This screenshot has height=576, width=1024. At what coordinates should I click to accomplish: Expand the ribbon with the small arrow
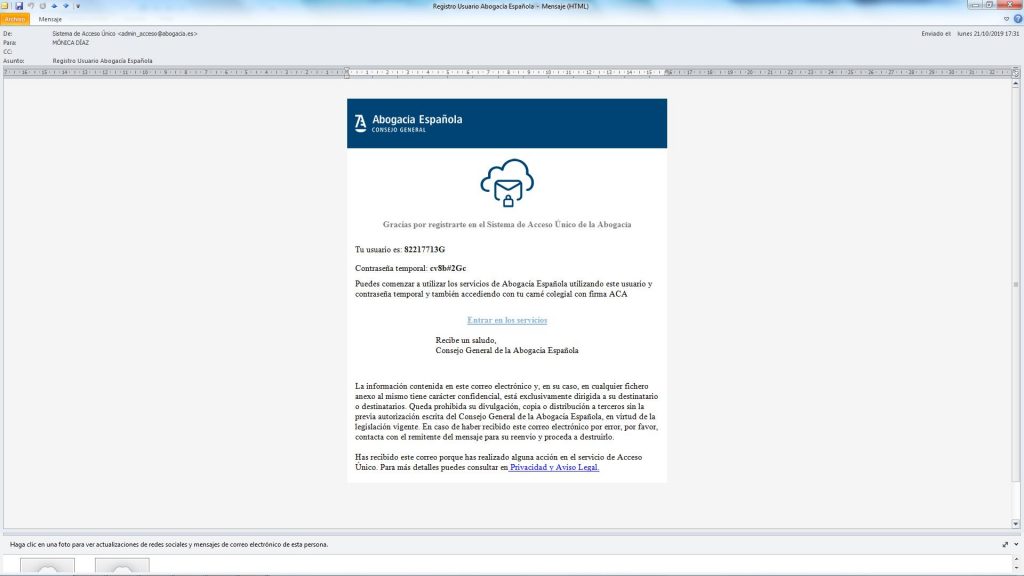pos(1006,19)
